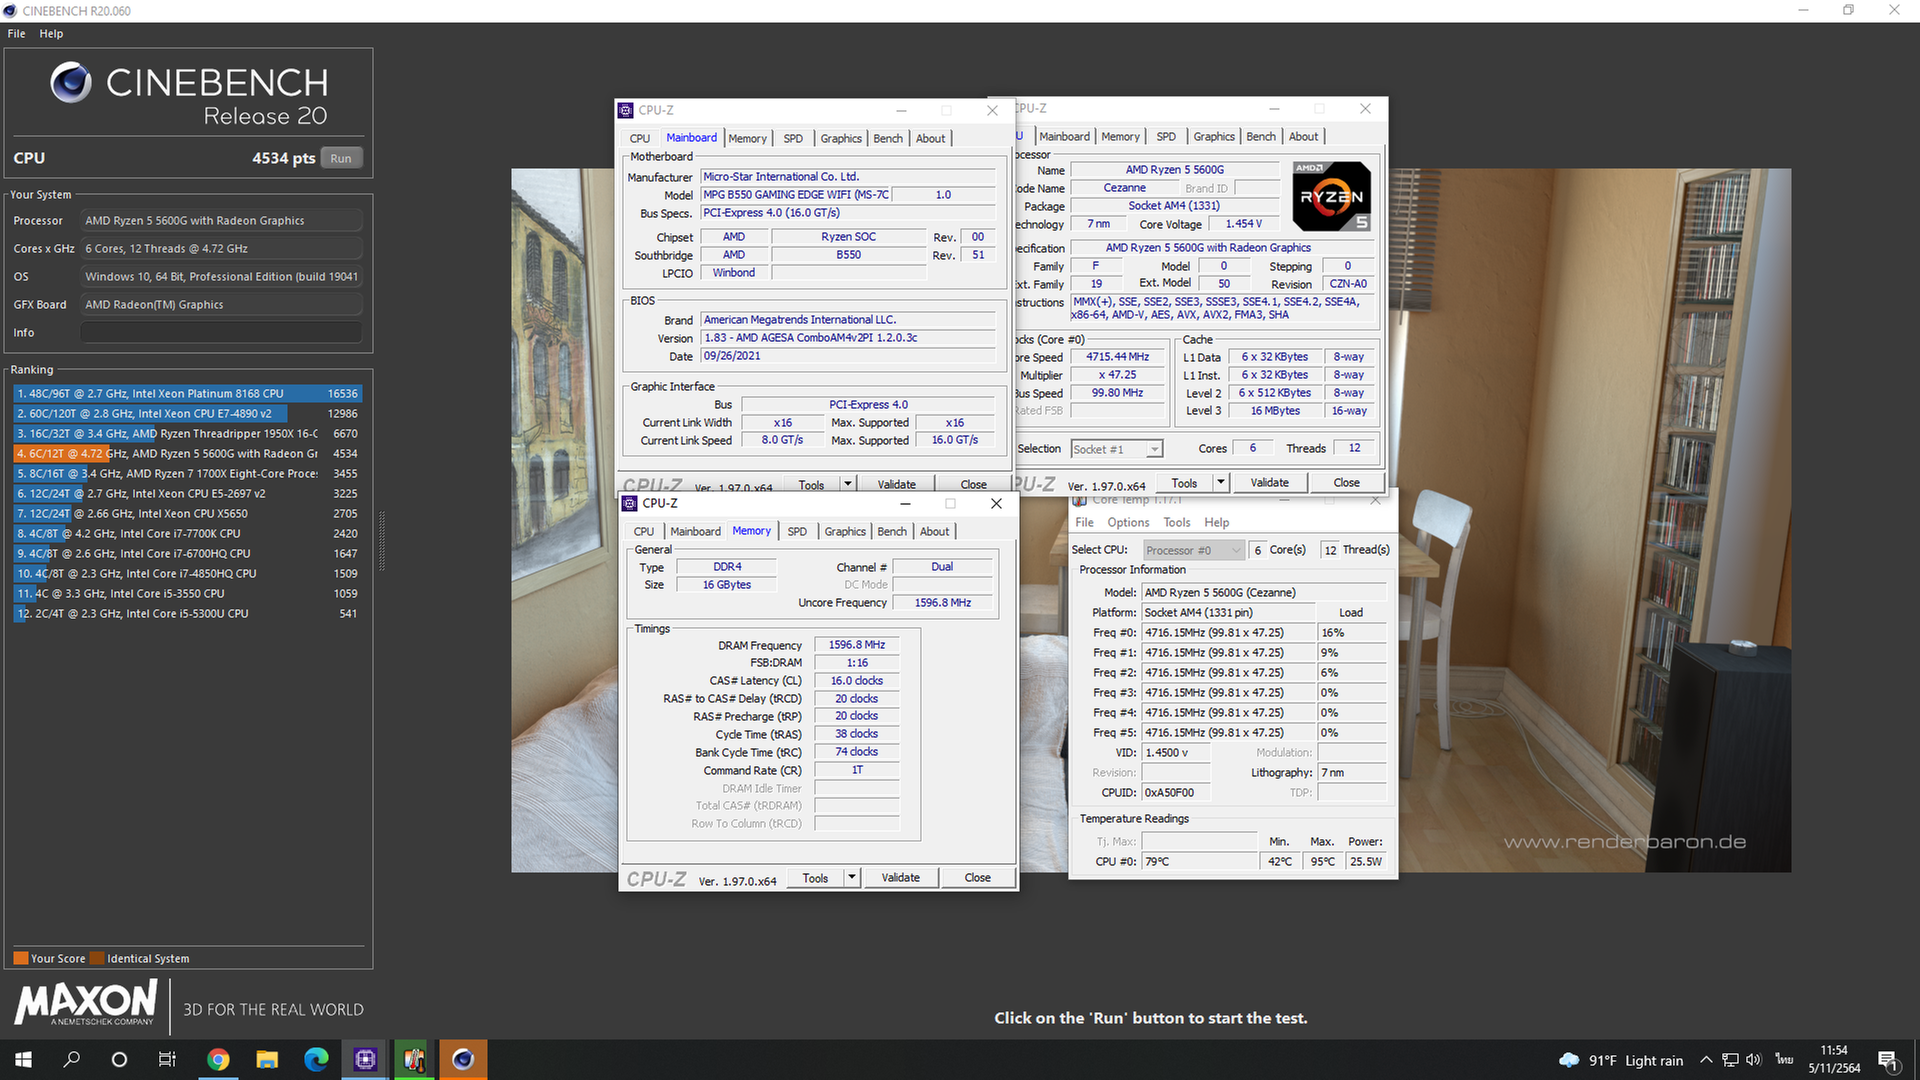Open Core Temp File menu
Viewport: 1920px width, 1080px height.
[x=1084, y=522]
